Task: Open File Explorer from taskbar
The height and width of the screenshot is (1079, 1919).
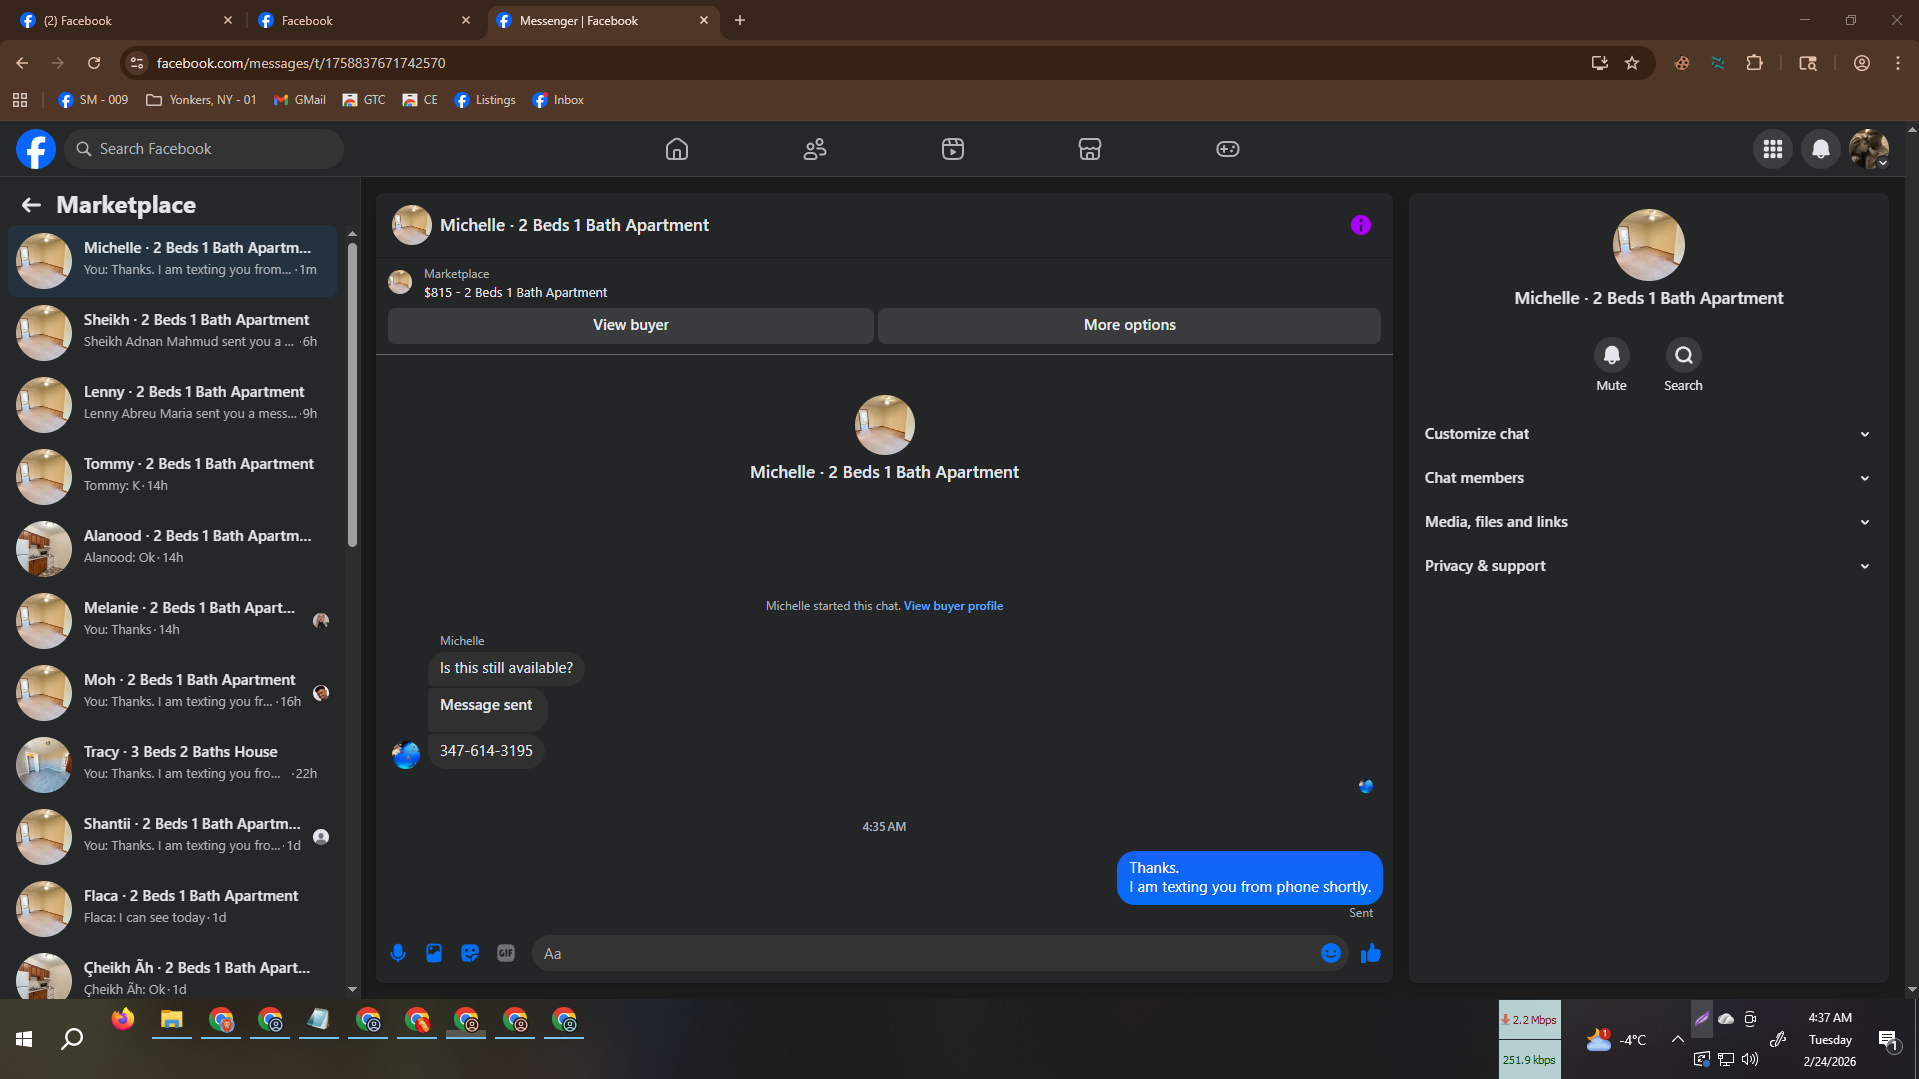Action: [x=172, y=1019]
